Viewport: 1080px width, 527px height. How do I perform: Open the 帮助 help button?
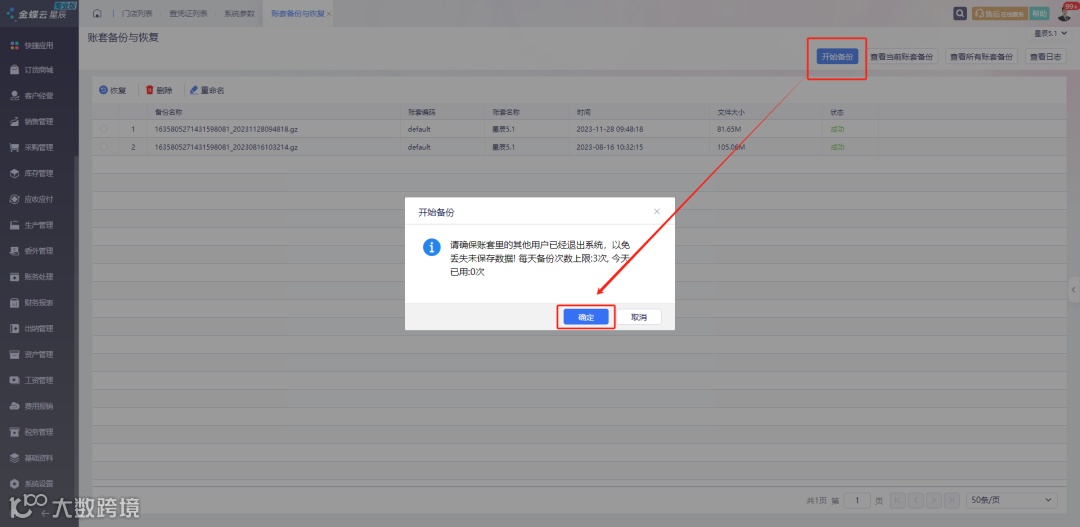point(1039,13)
